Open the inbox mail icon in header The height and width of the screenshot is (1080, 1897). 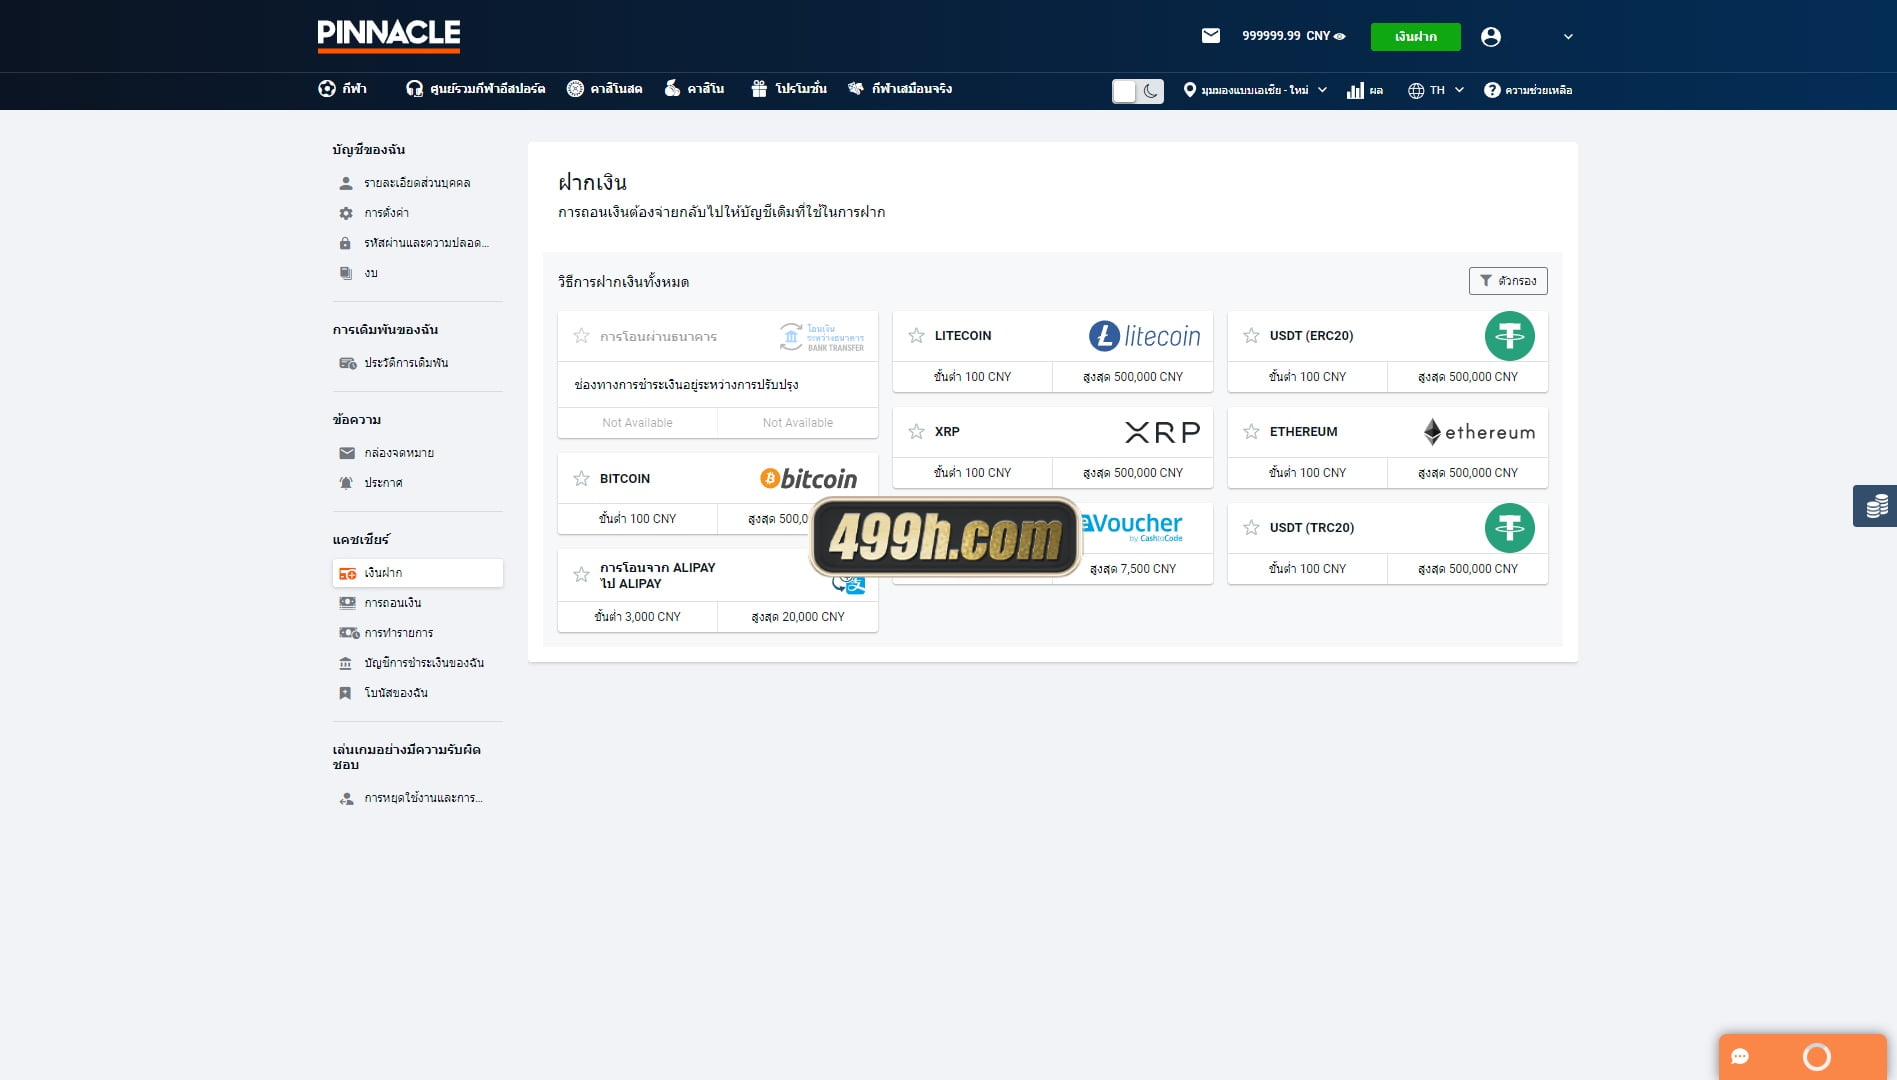pos(1211,36)
